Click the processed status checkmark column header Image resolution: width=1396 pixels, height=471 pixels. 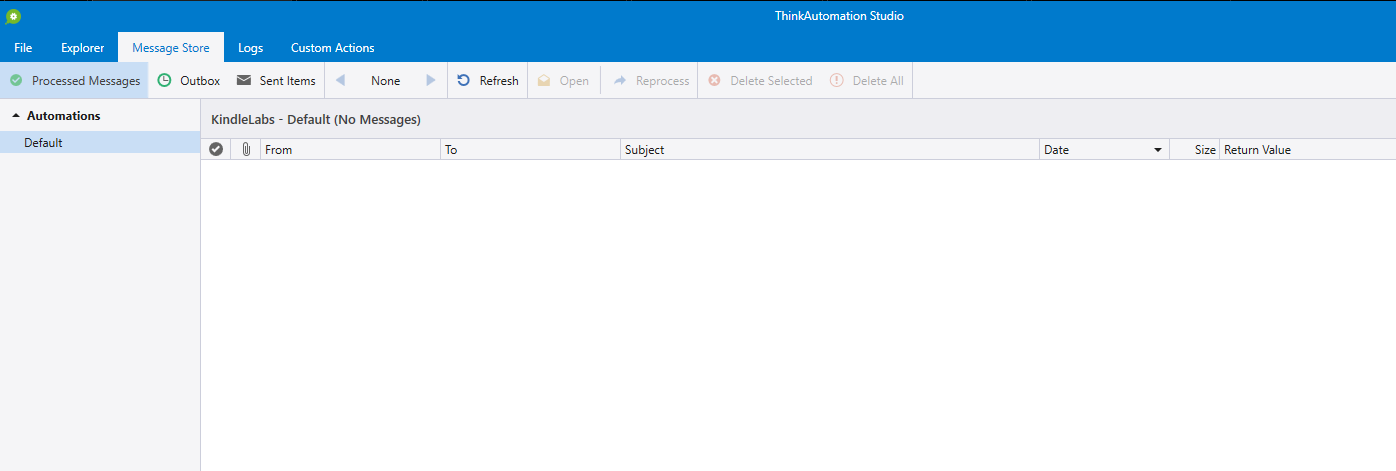(x=216, y=150)
